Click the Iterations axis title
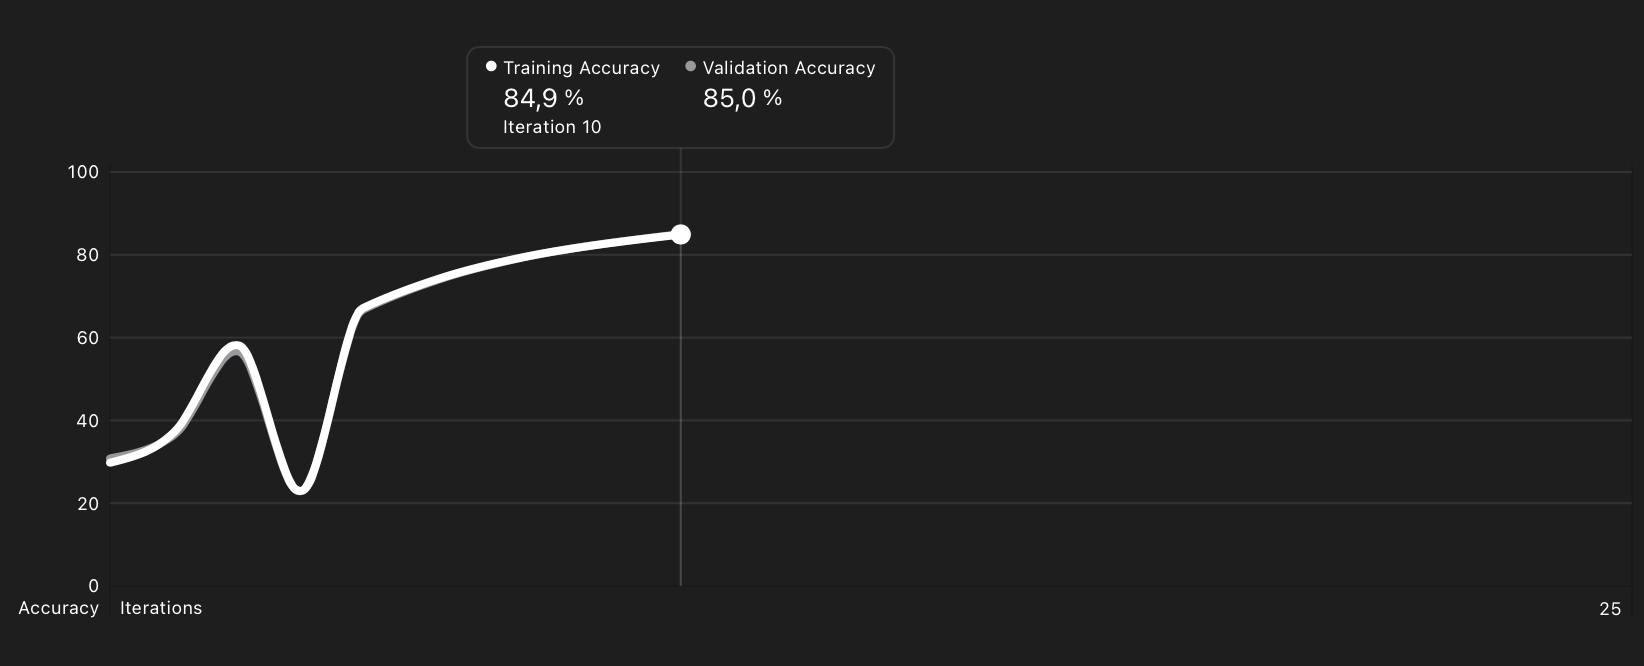 161,608
